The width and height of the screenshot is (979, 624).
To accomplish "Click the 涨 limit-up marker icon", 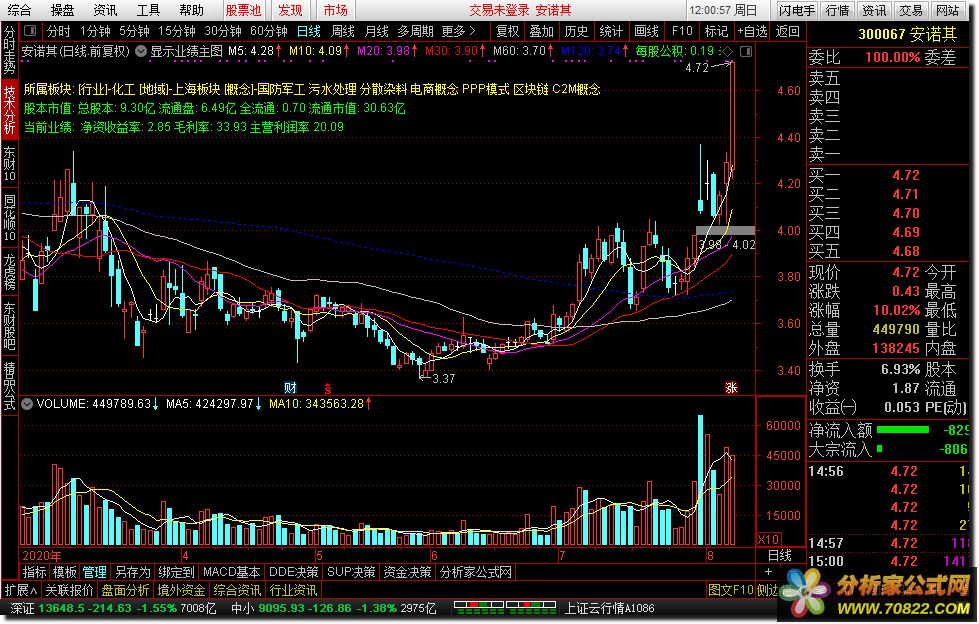I will tap(731, 387).
